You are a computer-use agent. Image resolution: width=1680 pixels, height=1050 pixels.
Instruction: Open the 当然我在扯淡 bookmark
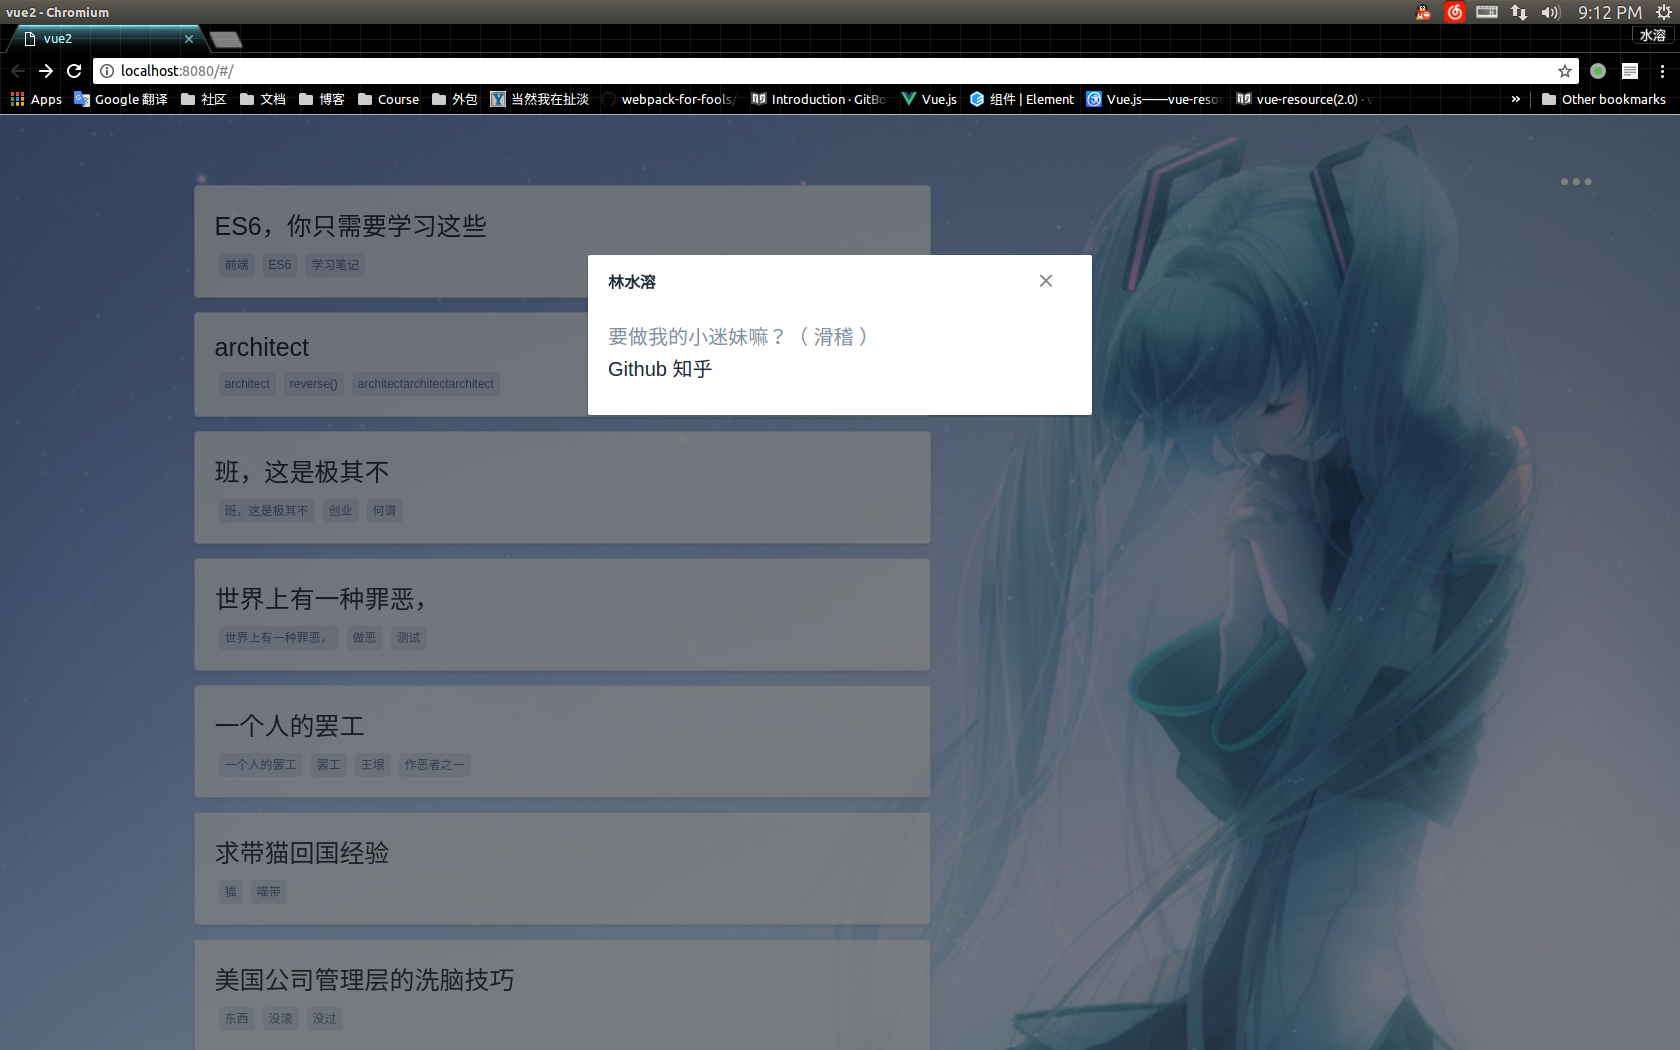[x=540, y=99]
